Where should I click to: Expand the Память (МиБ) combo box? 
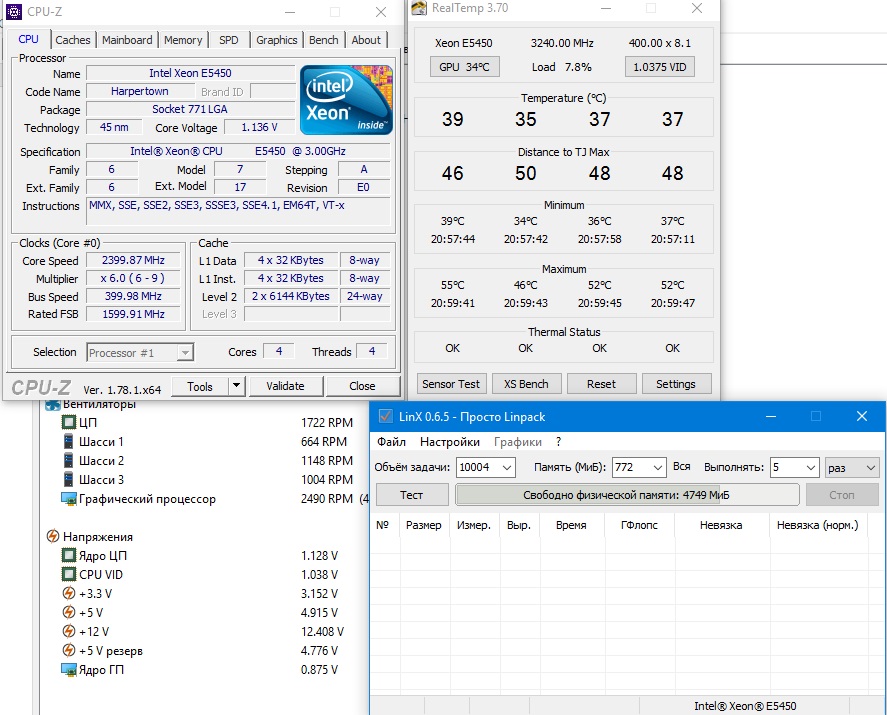pyautogui.click(x=657, y=468)
